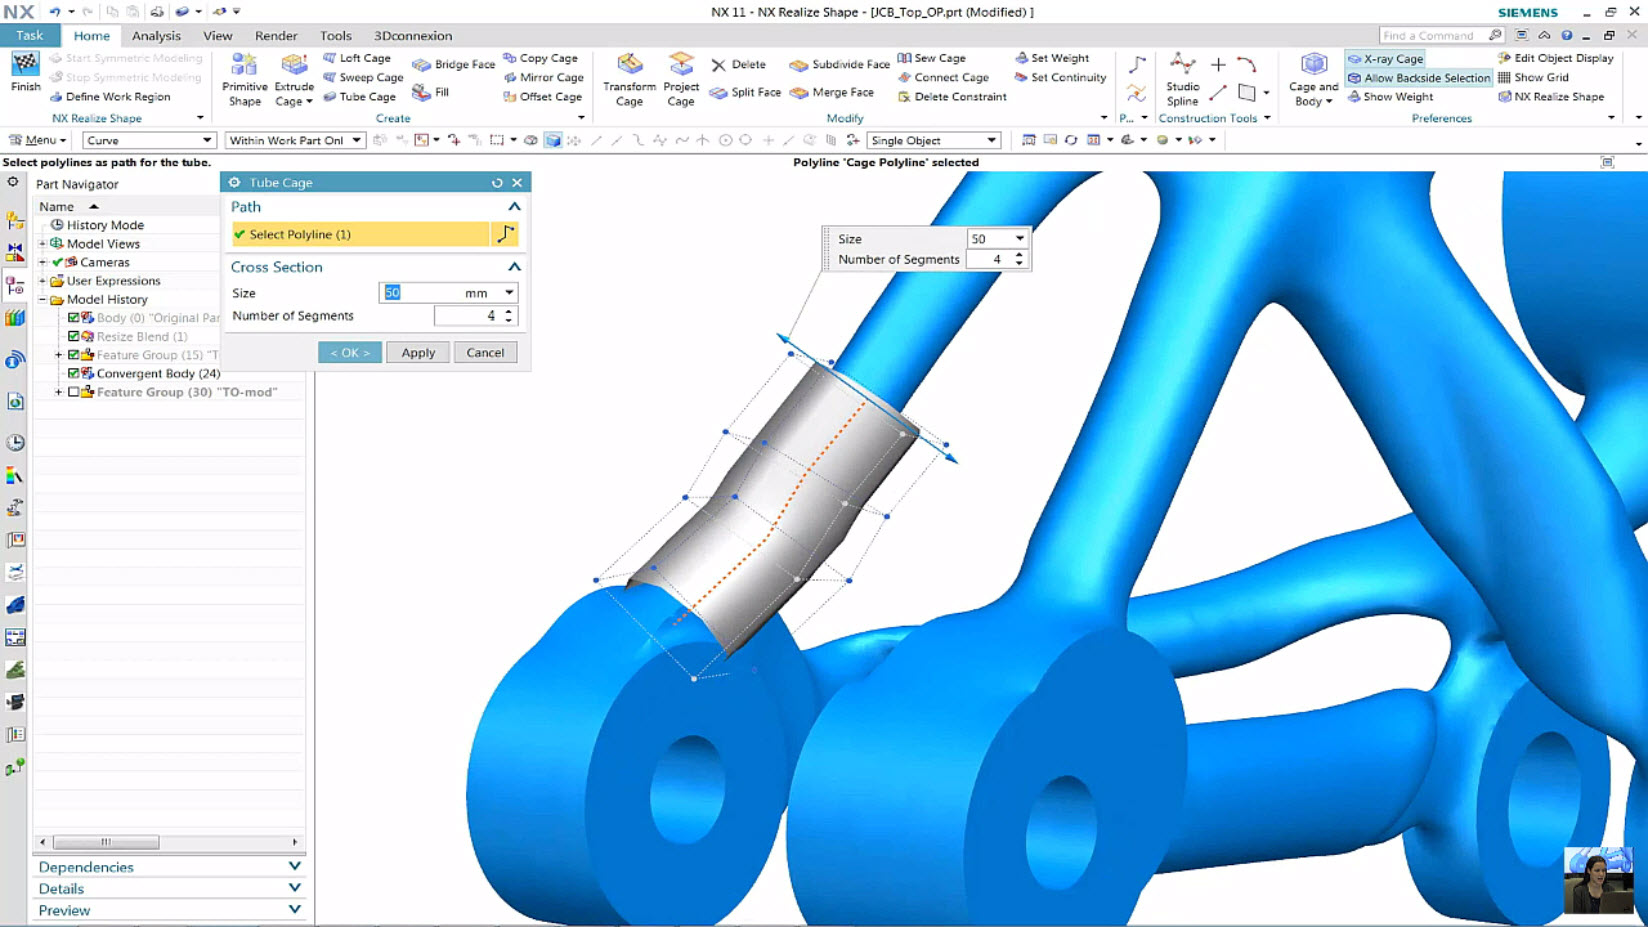The width and height of the screenshot is (1648, 927).
Task: Uncheck the Convergent Body (24) feature
Action: click(74, 373)
